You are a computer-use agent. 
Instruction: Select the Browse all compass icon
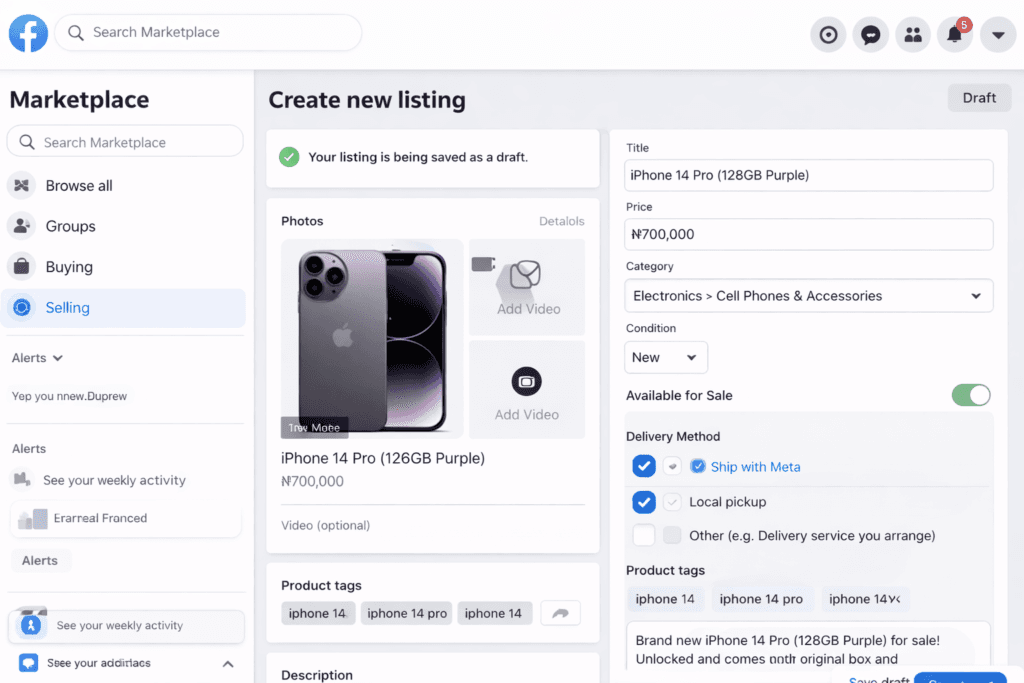(21, 185)
